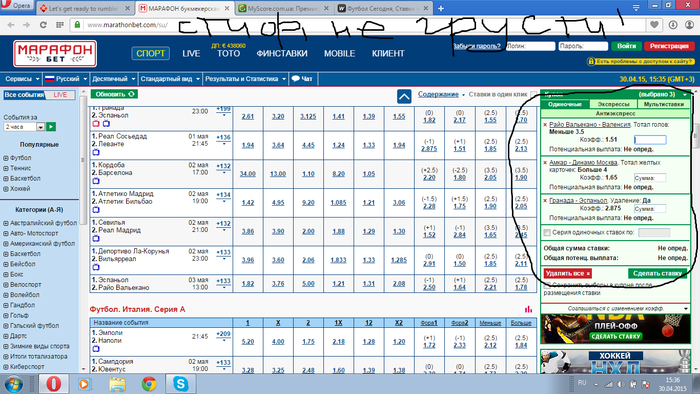
Task: Click the Обновить refresh button
Action: point(114,94)
